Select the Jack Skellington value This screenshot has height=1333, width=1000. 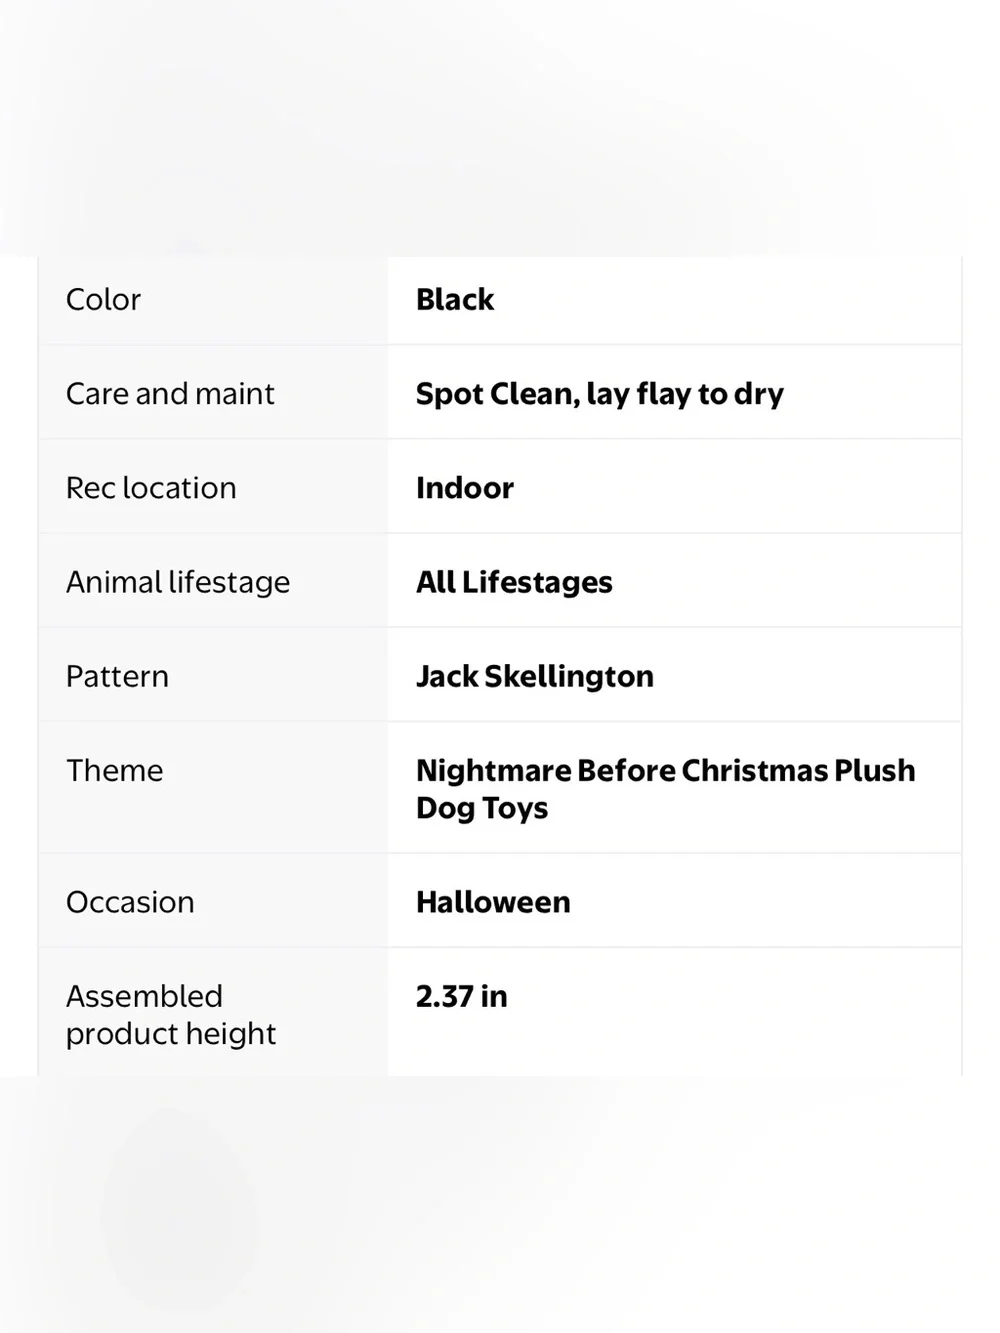click(x=535, y=677)
